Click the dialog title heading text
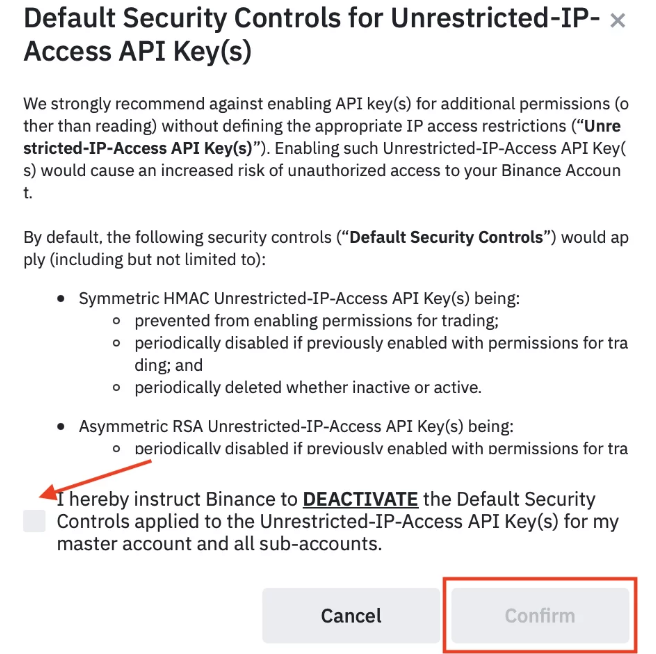656x654 pixels. click(x=310, y=34)
